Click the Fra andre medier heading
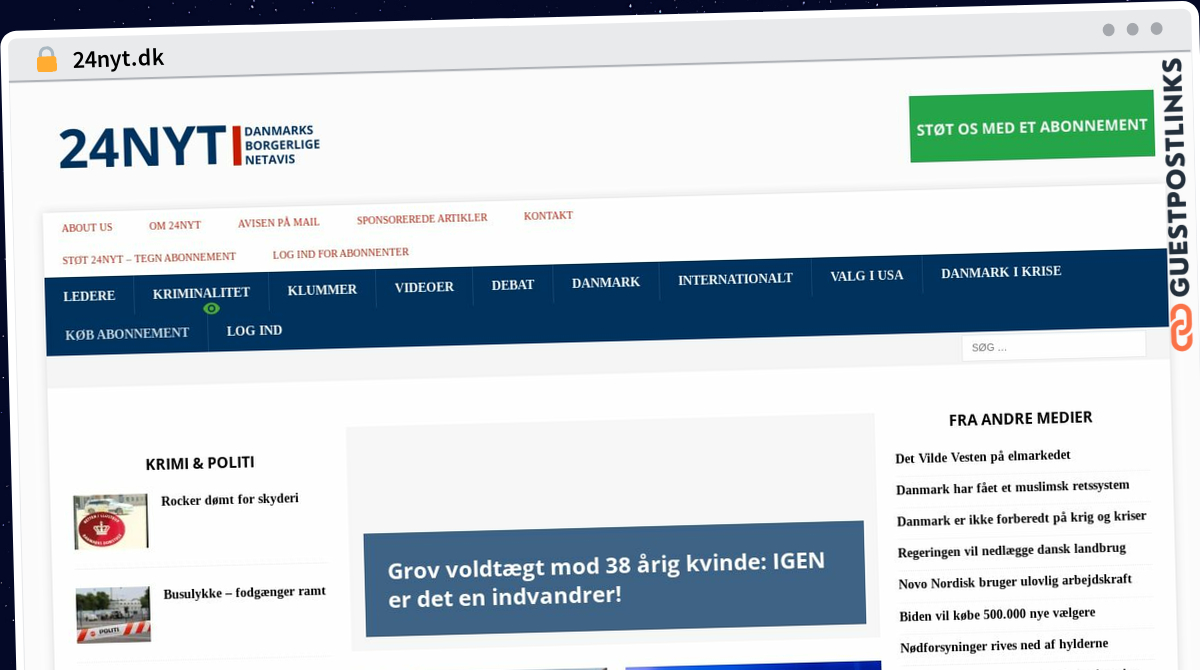1200x670 pixels. [x=1020, y=419]
